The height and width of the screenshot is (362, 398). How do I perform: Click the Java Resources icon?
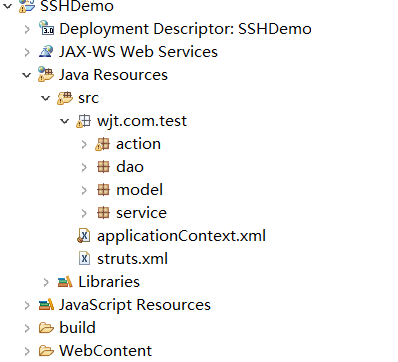46,74
